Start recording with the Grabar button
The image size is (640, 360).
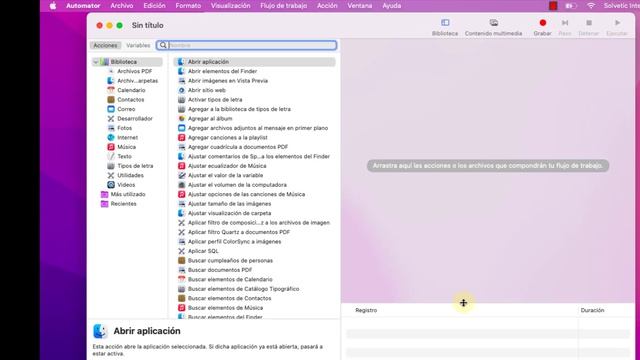tap(542, 23)
